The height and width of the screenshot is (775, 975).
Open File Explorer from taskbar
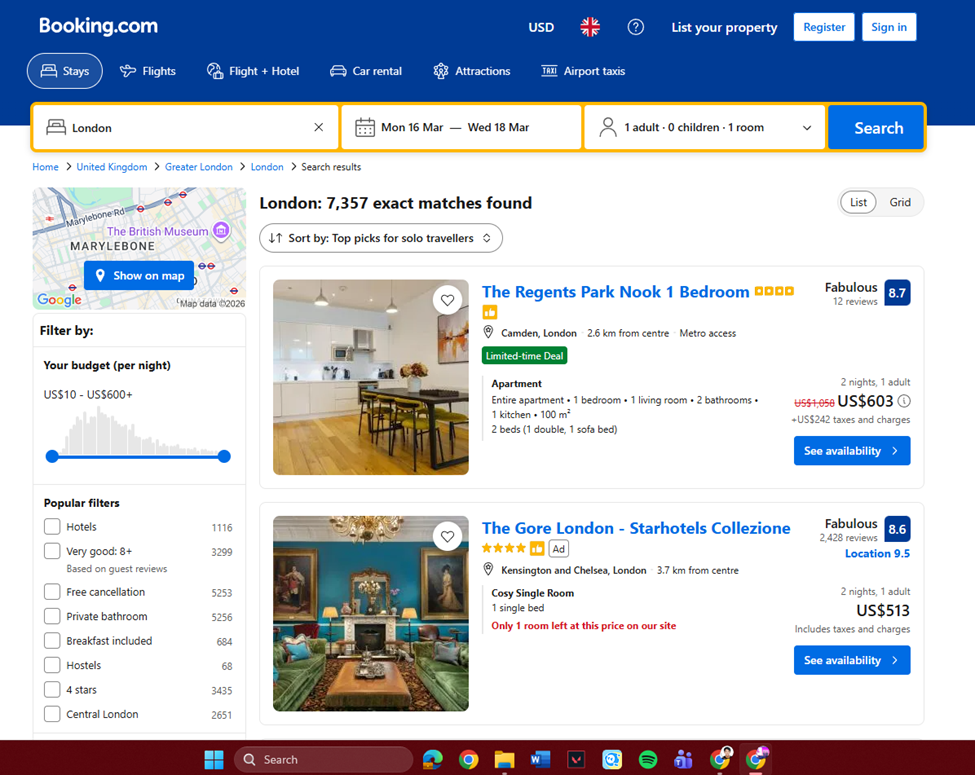tap(504, 759)
